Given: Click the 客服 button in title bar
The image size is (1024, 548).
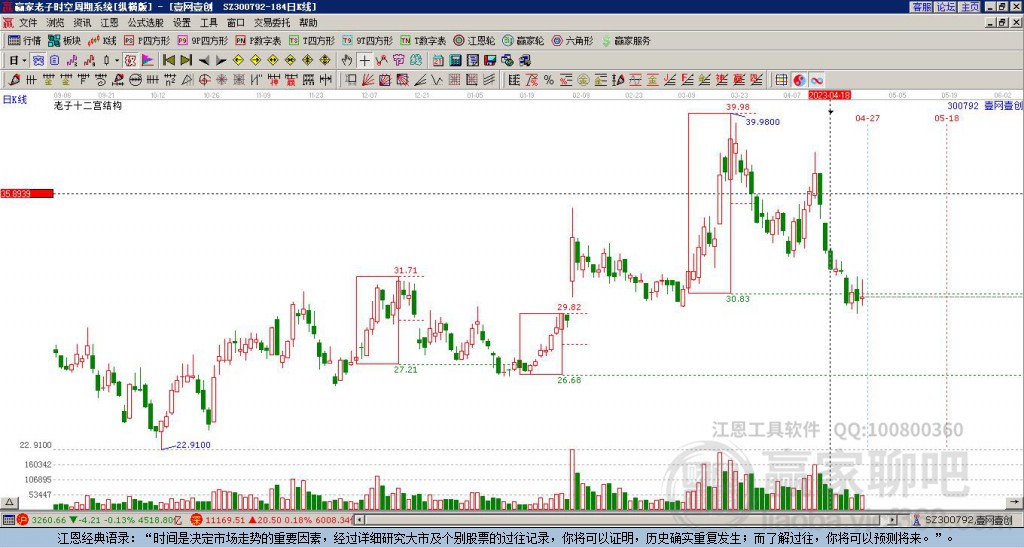Looking at the screenshot, I should pos(921,7).
